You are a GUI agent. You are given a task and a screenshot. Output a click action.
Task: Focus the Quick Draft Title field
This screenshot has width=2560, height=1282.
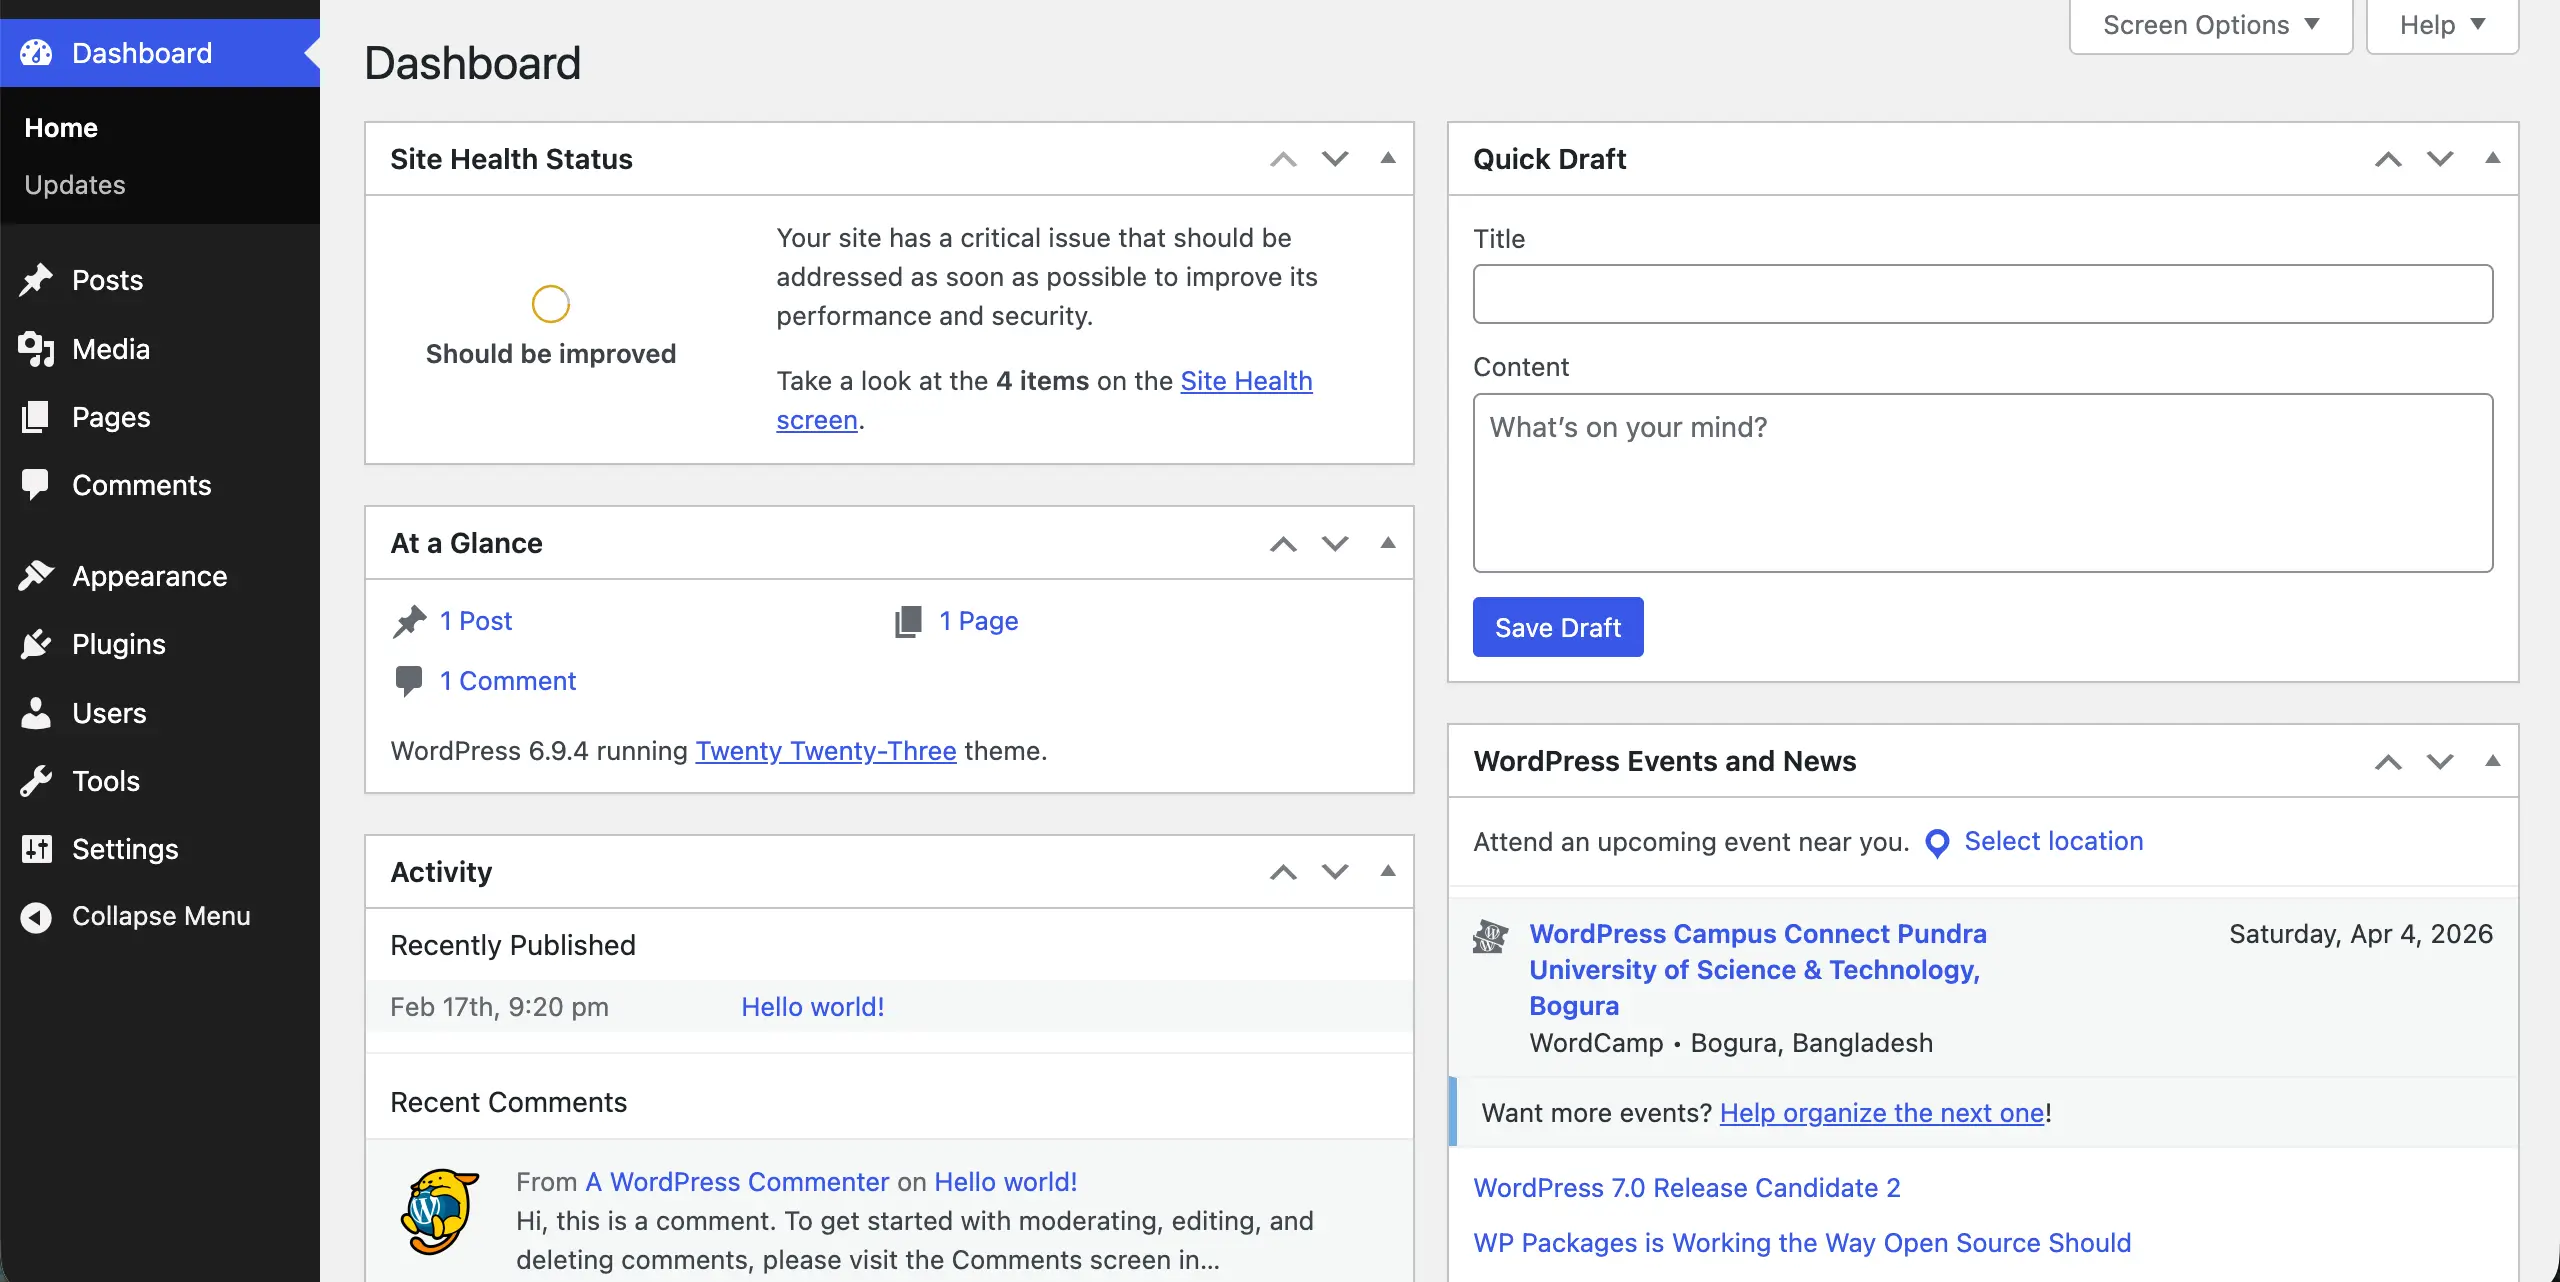point(1983,294)
